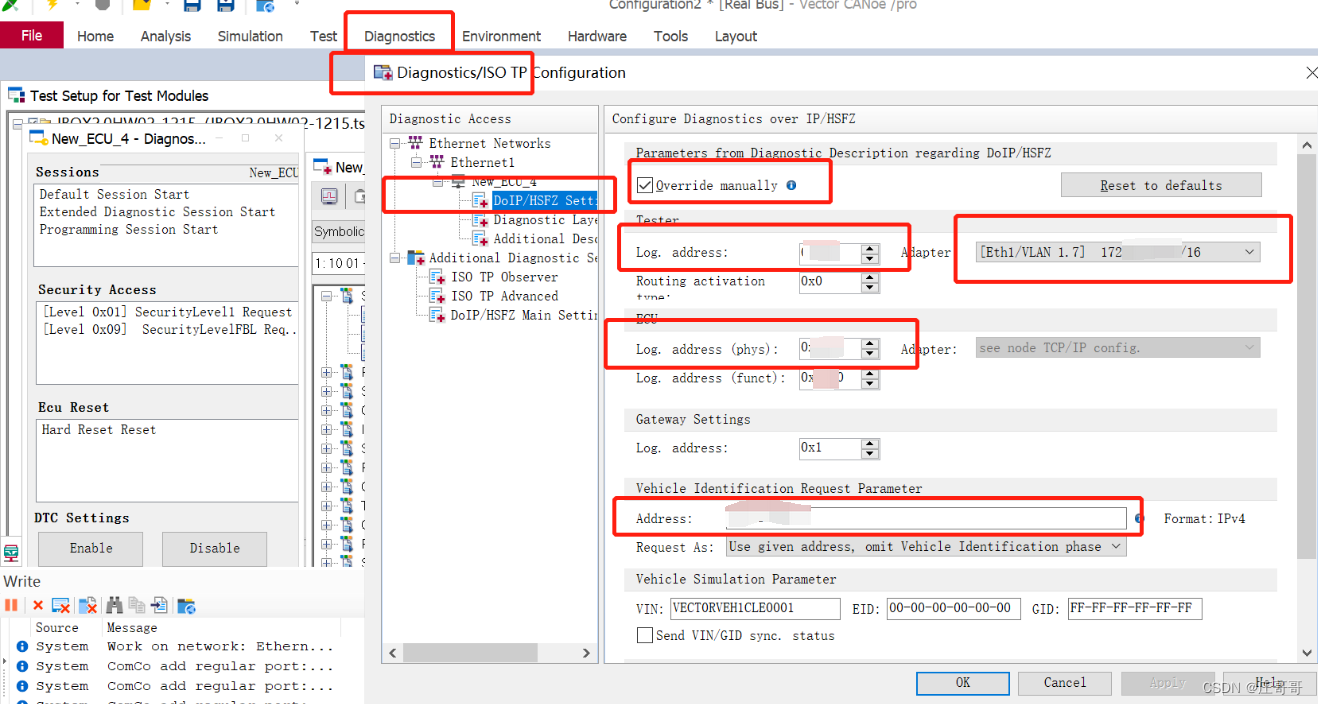Enable Send VIN/GID sync. status checkbox
1318x704 pixels.
pos(645,635)
